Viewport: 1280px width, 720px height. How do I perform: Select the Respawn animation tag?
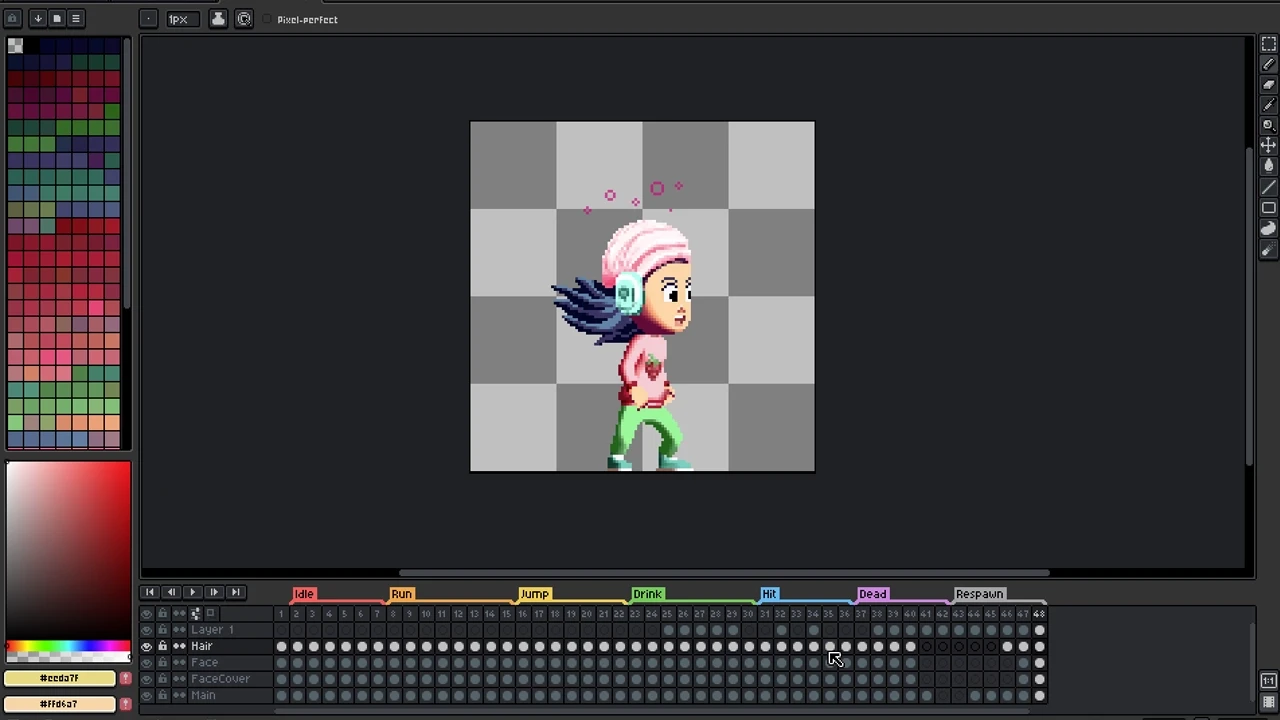click(x=979, y=594)
